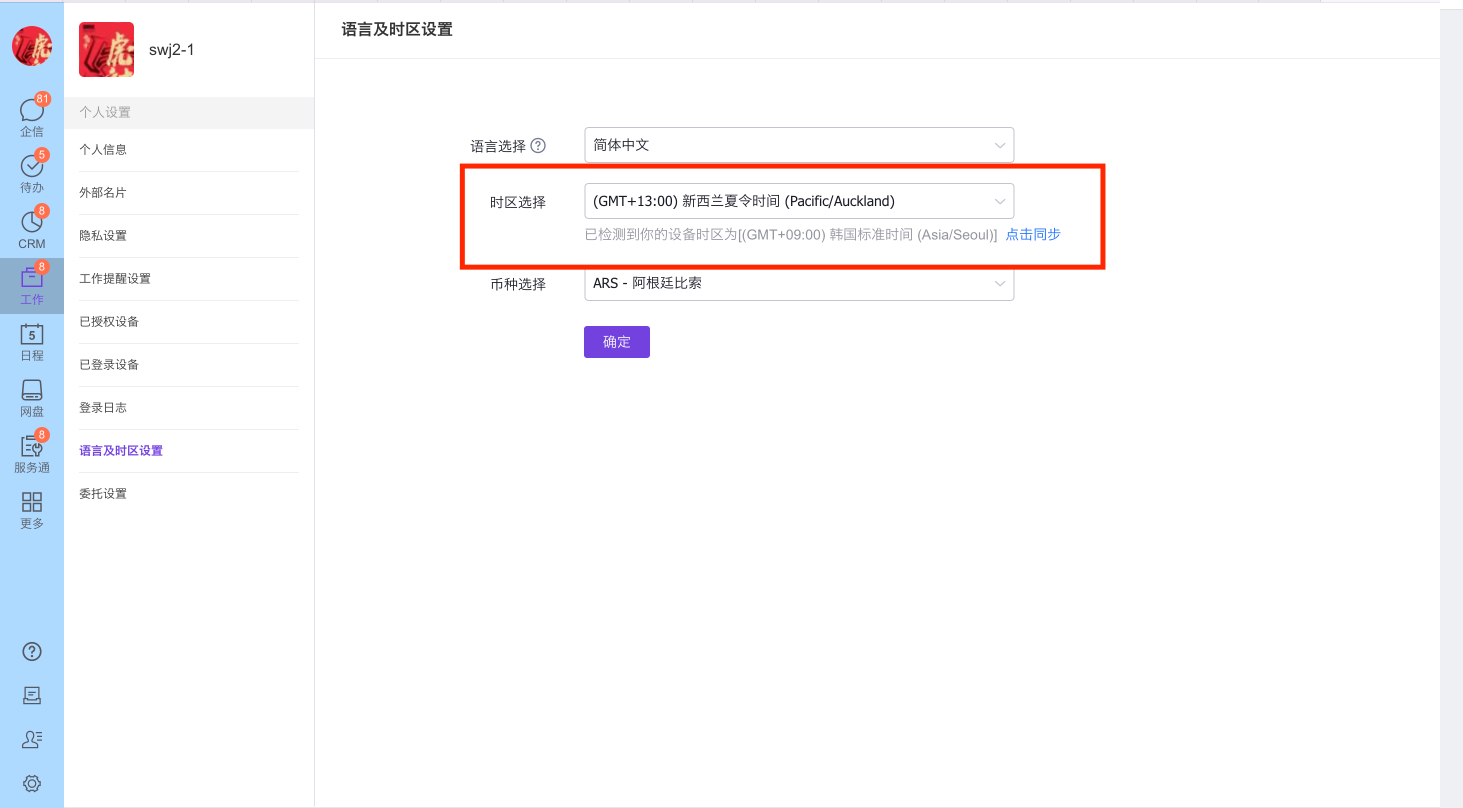
Task: Go to 个人信息 in the settings menu
Action: coord(104,149)
